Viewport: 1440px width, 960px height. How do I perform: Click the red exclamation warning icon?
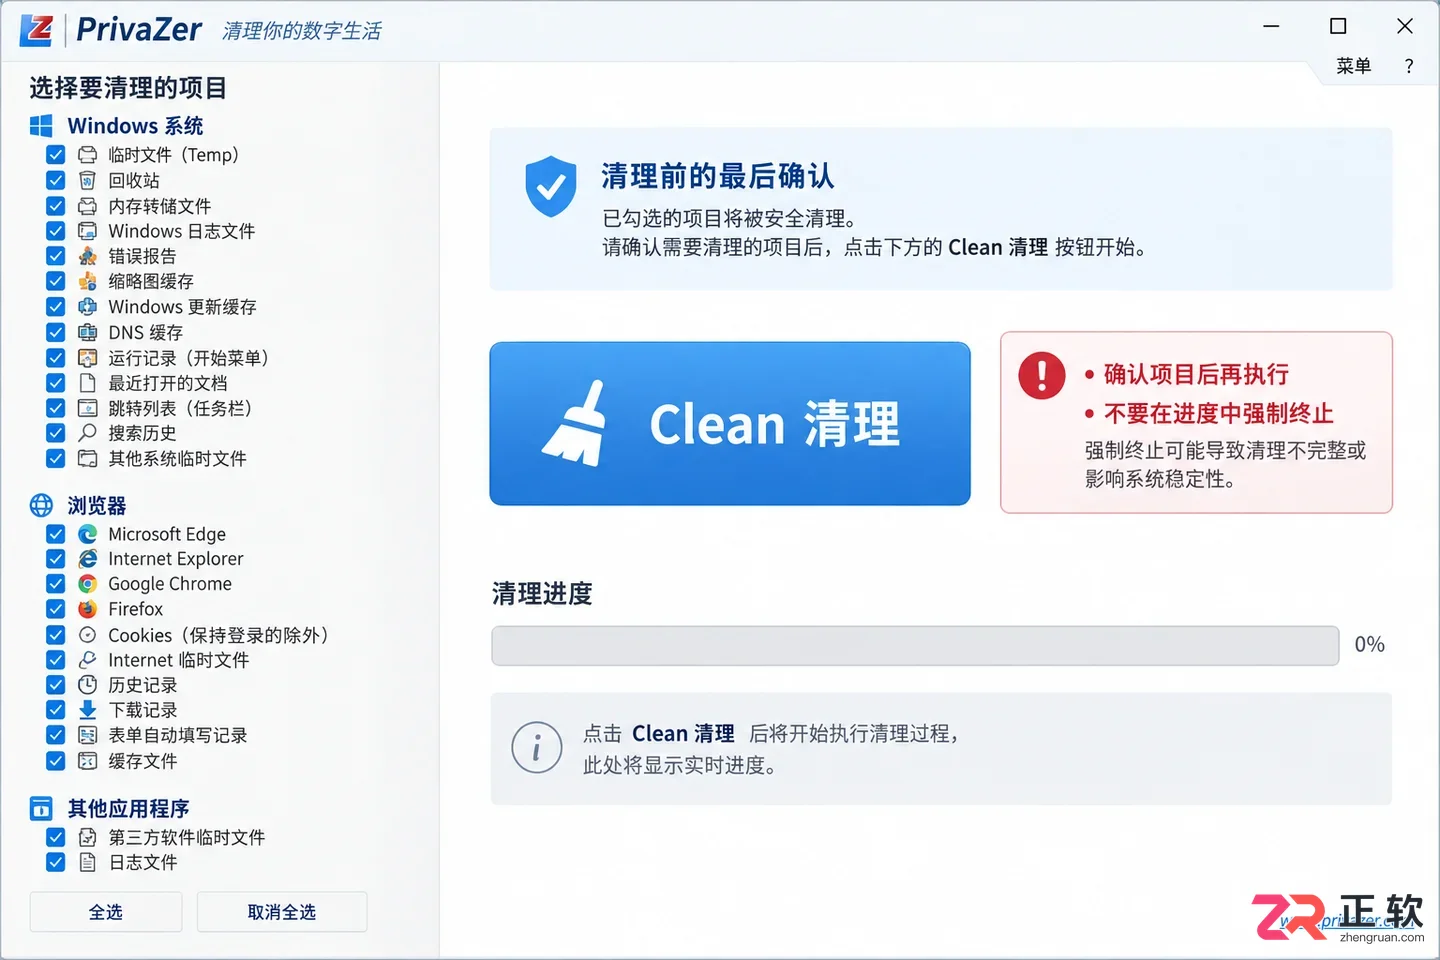1042,376
